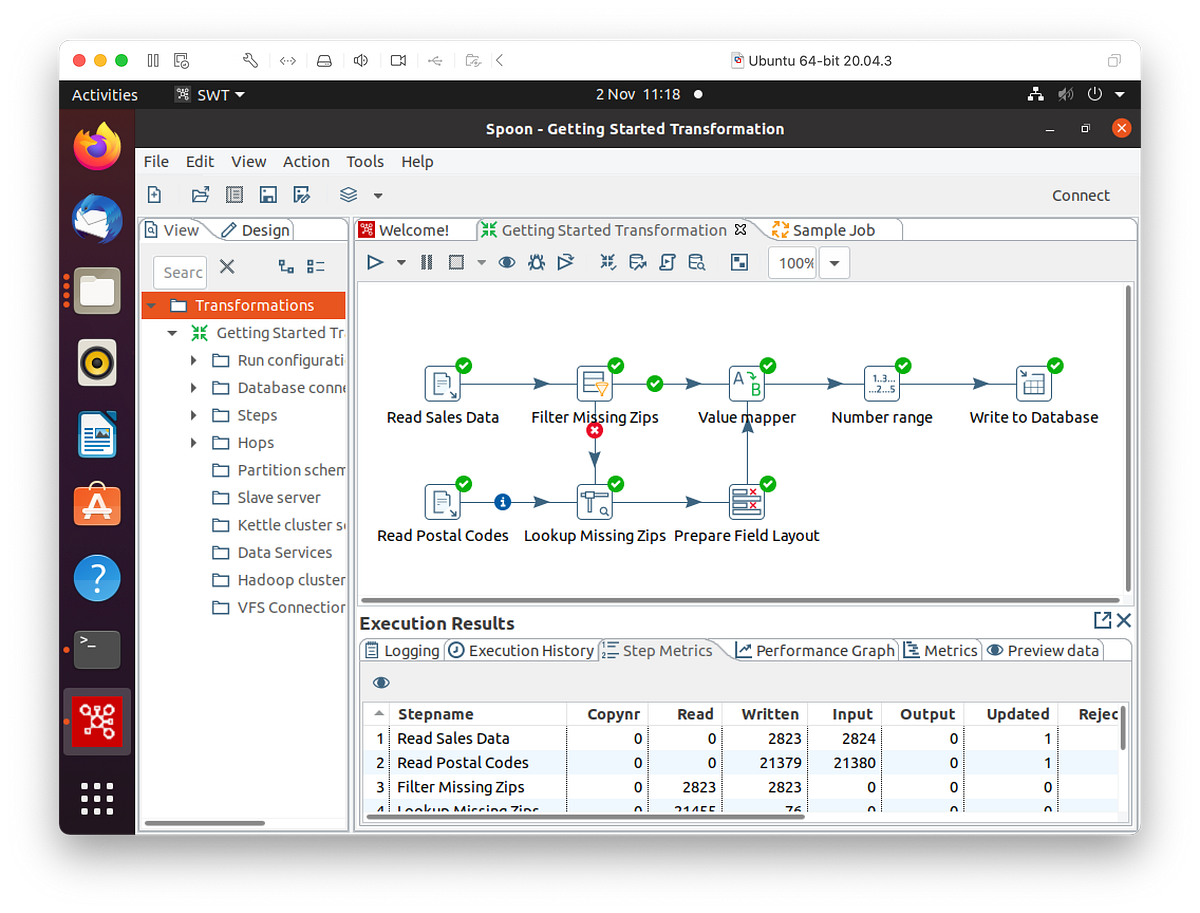Screen dimensions: 1200x913
Task: Toggle the eye filter in Step Metrics panel
Action: tap(381, 682)
